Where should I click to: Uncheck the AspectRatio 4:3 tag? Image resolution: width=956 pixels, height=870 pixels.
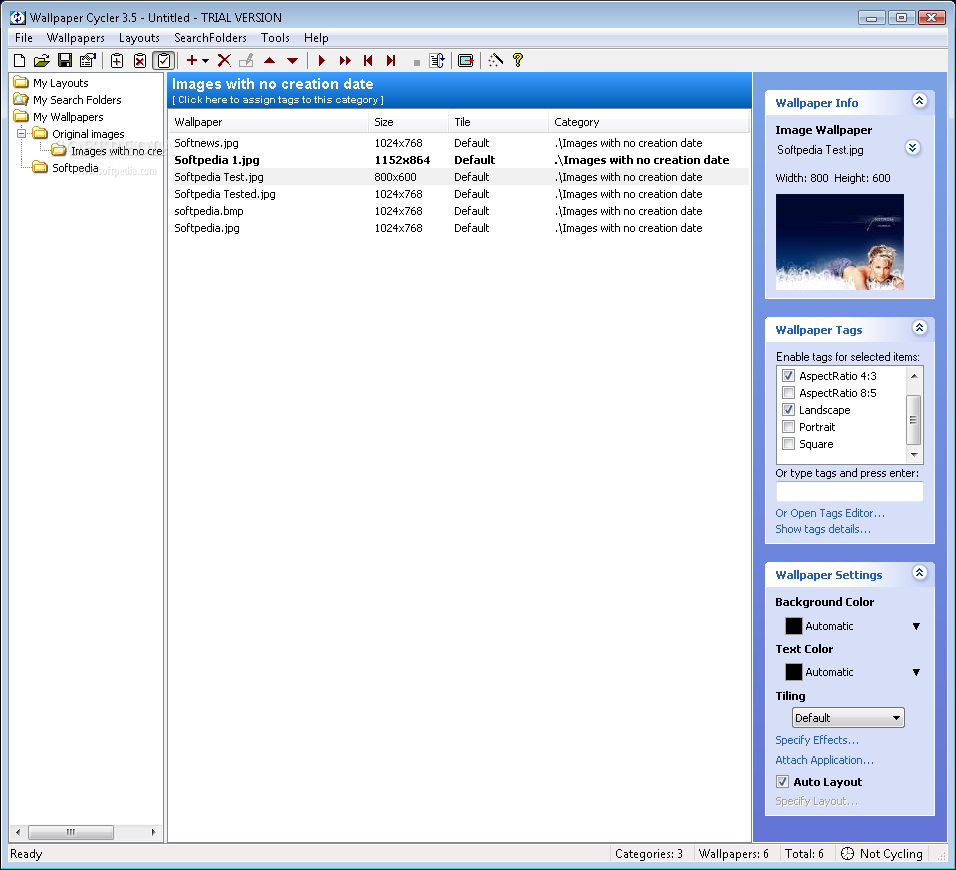(788, 376)
